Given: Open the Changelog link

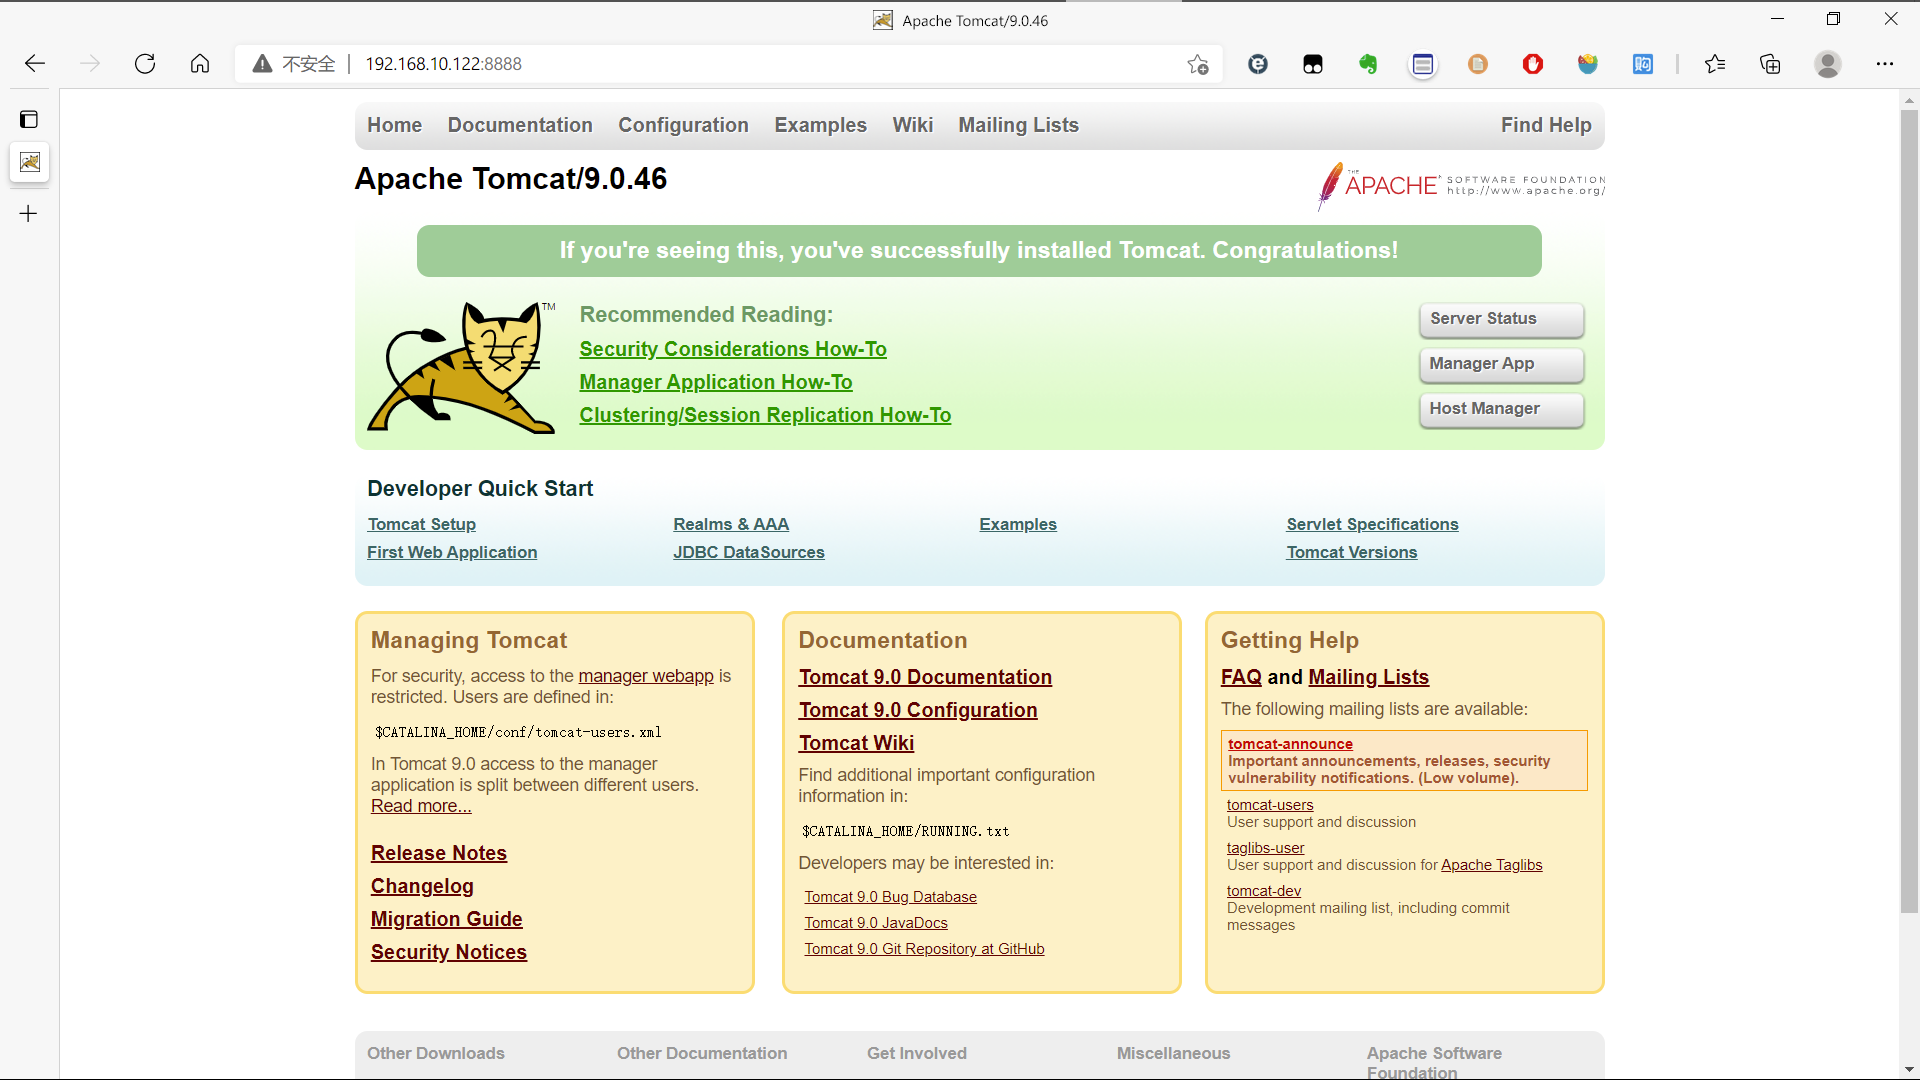Looking at the screenshot, I should click(422, 886).
